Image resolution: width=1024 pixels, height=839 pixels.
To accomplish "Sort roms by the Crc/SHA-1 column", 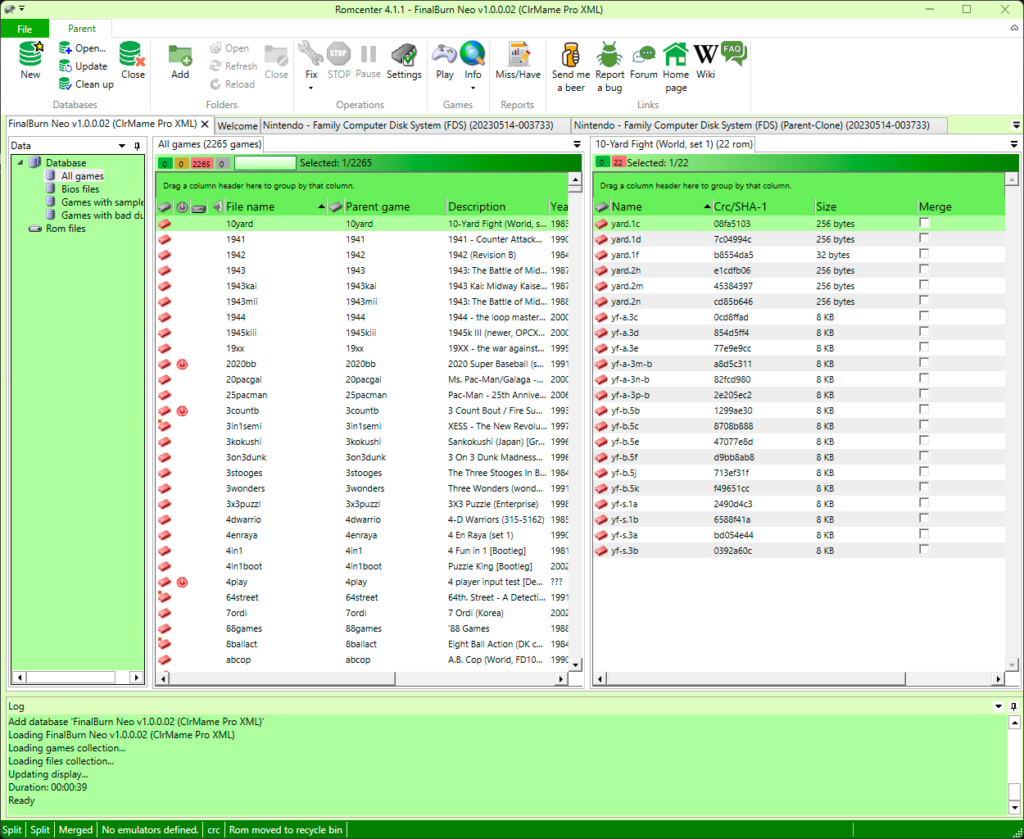I will (x=762, y=207).
